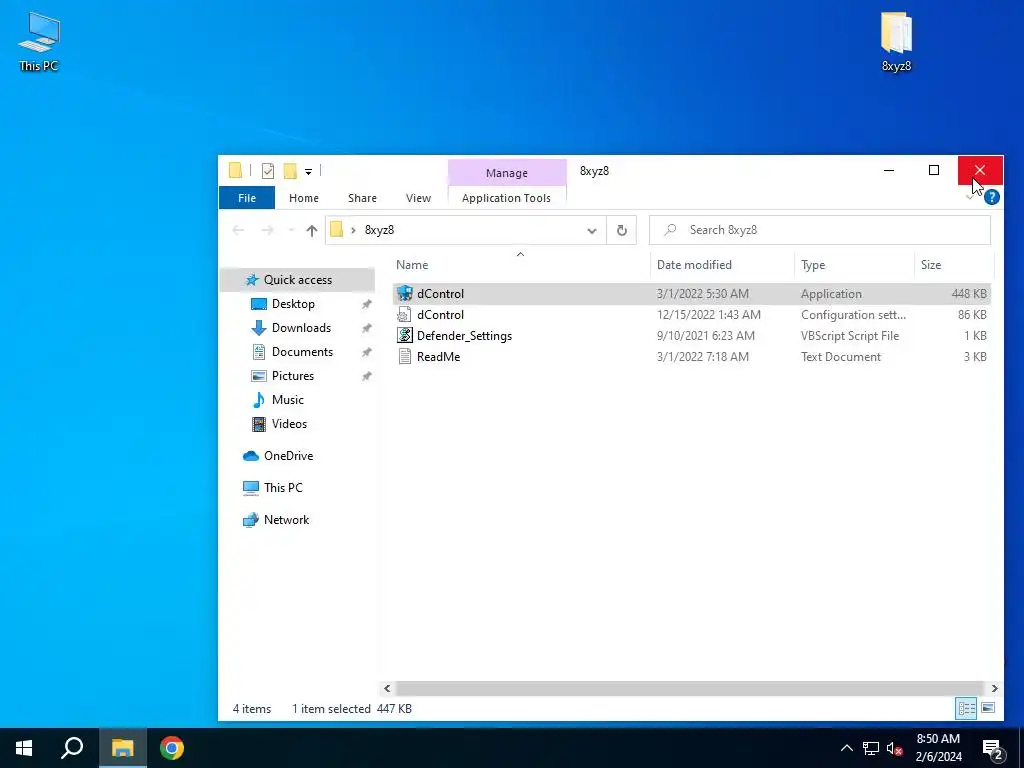Open the File menu

[247, 198]
